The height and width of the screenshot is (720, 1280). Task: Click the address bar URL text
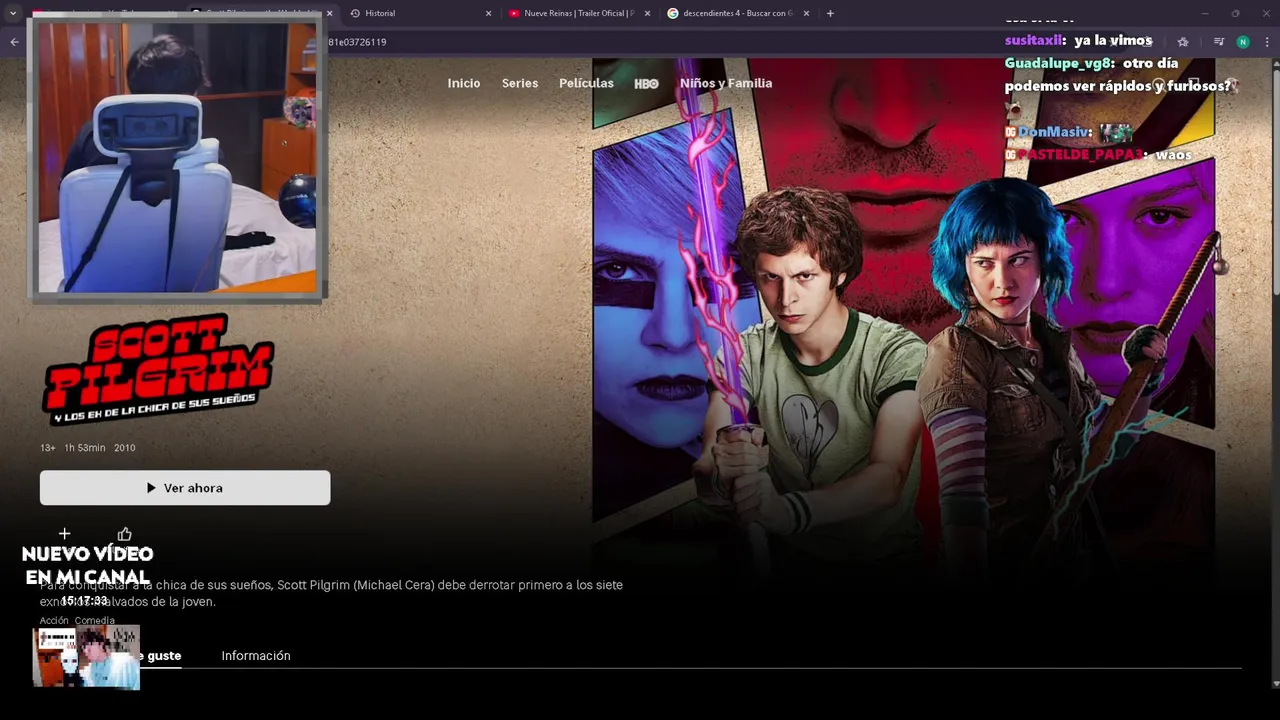point(357,42)
